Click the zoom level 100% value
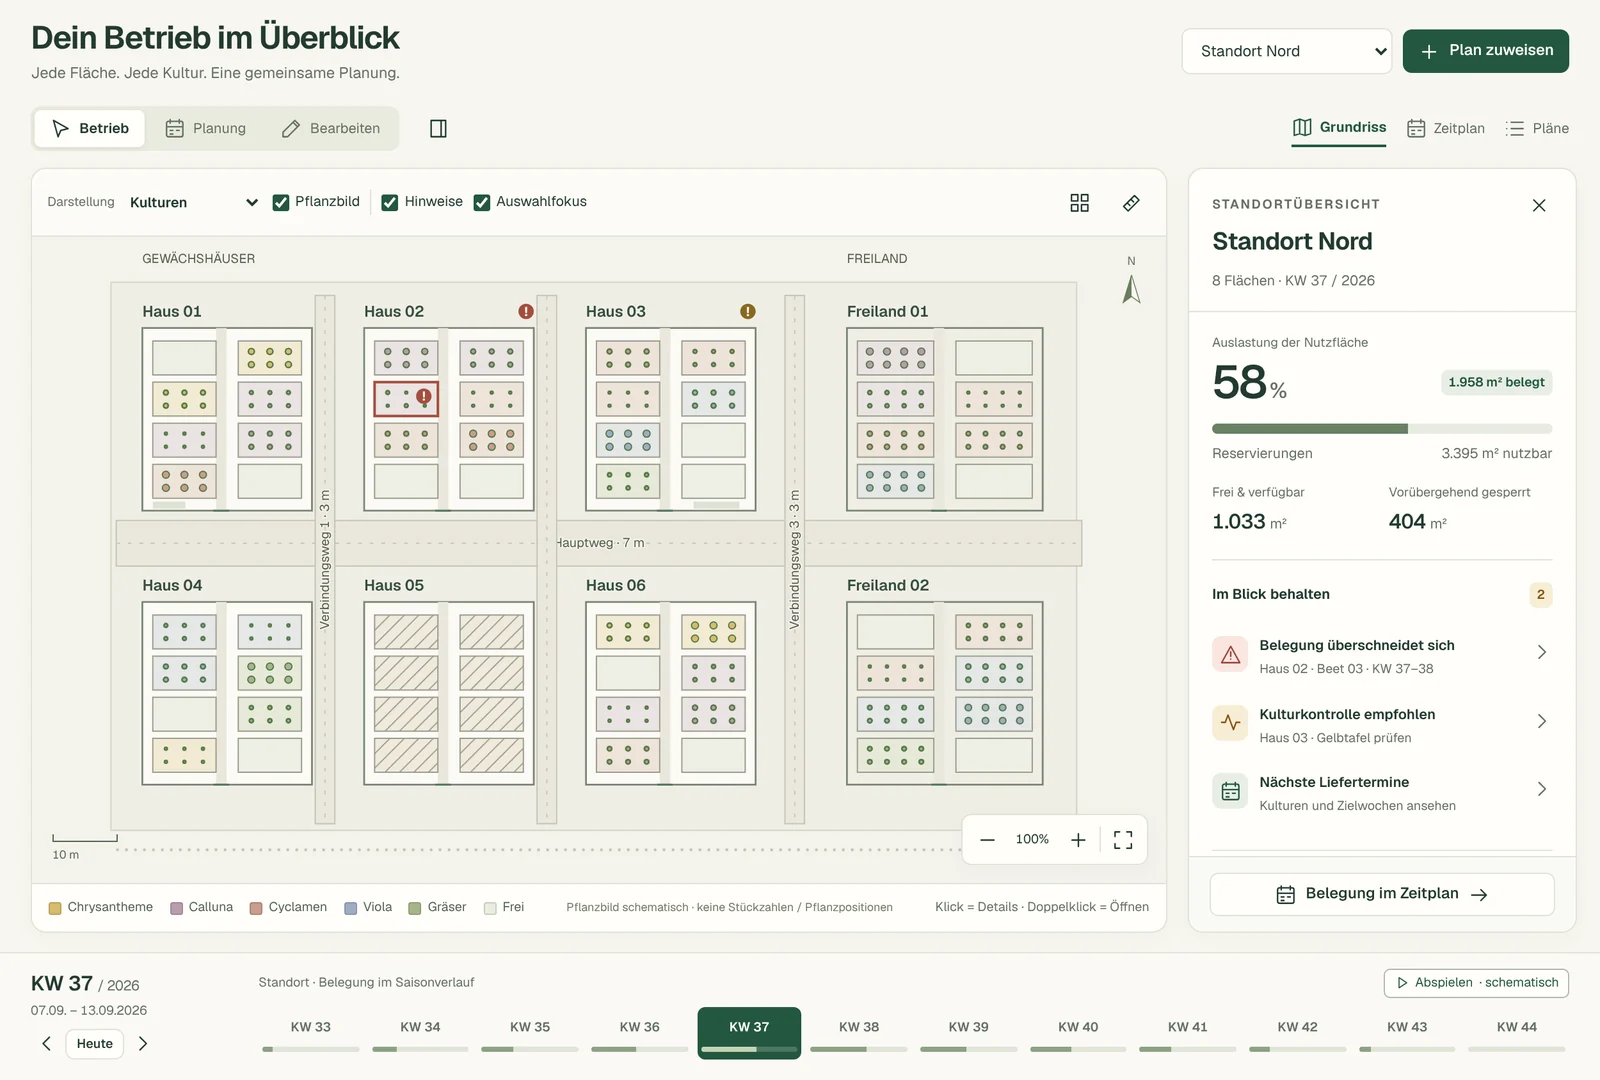Image resolution: width=1600 pixels, height=1080 pixels. click(x=1032, y=840)
